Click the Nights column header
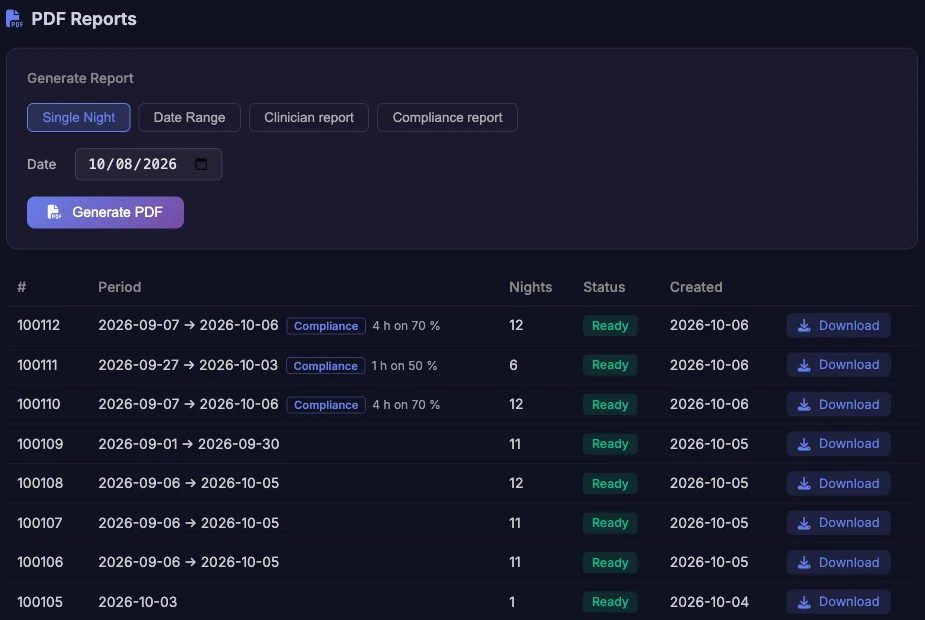Image resolution: width=925 pixels, height=620 pixels. tap(530, 287)
